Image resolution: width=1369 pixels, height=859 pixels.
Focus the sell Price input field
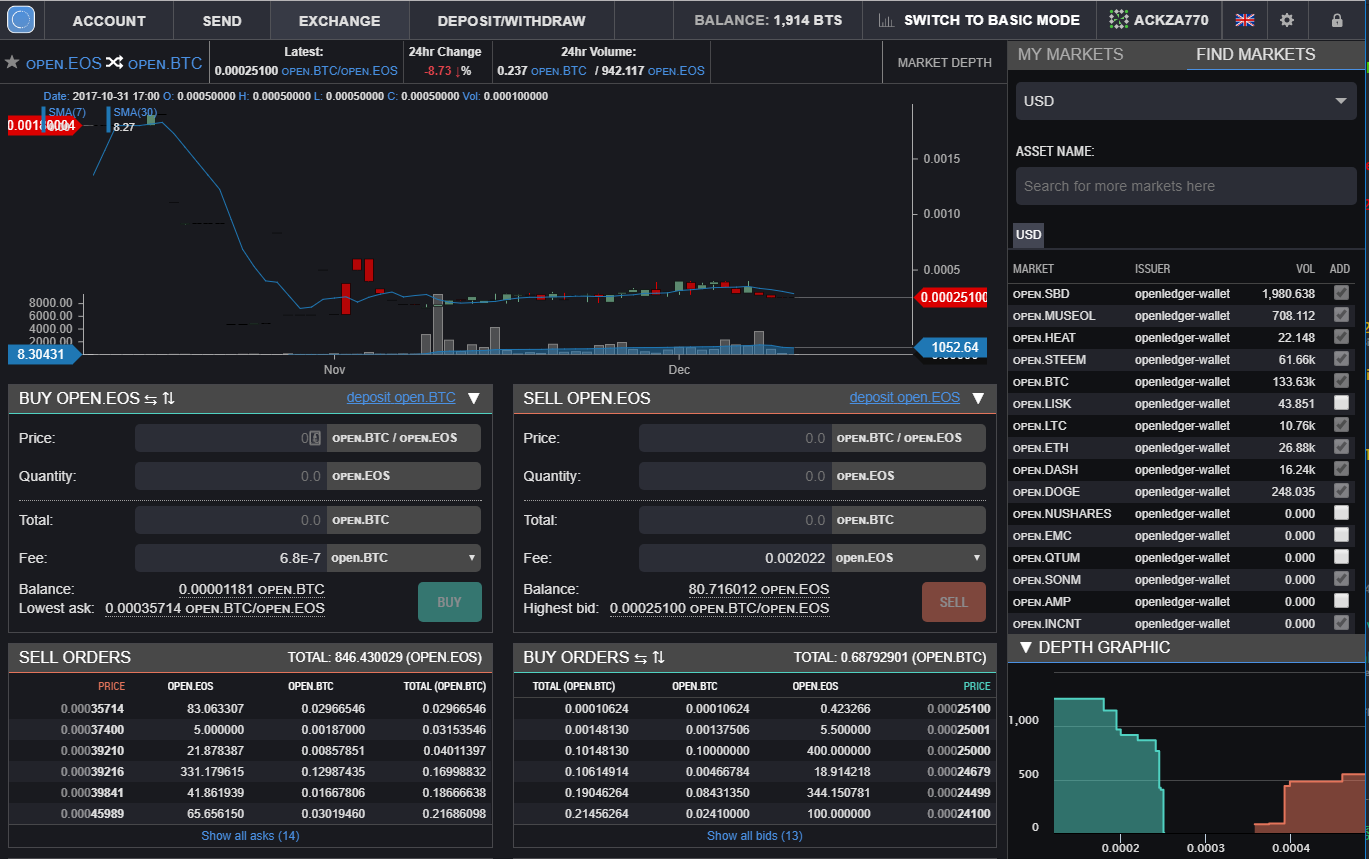click(735, 438)
